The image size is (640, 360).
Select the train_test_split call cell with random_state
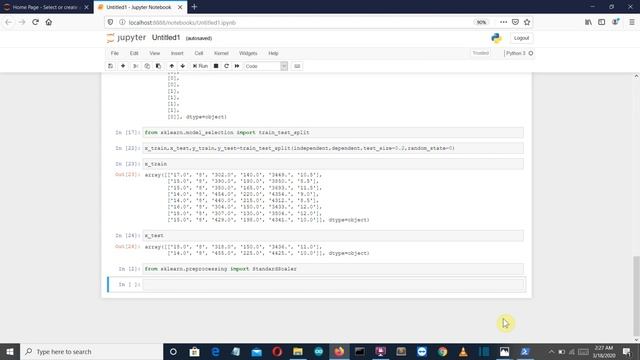(x=333, y=148)
